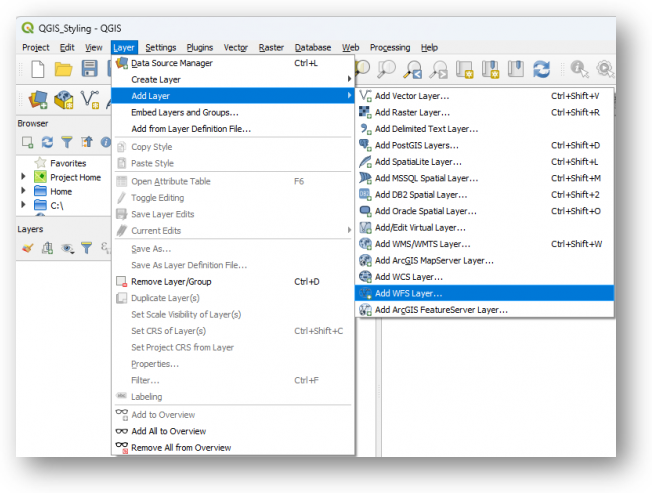
Task: Choose Add PostGIS Layers entry
Action: pyautogui.click(x=484, y=145)
